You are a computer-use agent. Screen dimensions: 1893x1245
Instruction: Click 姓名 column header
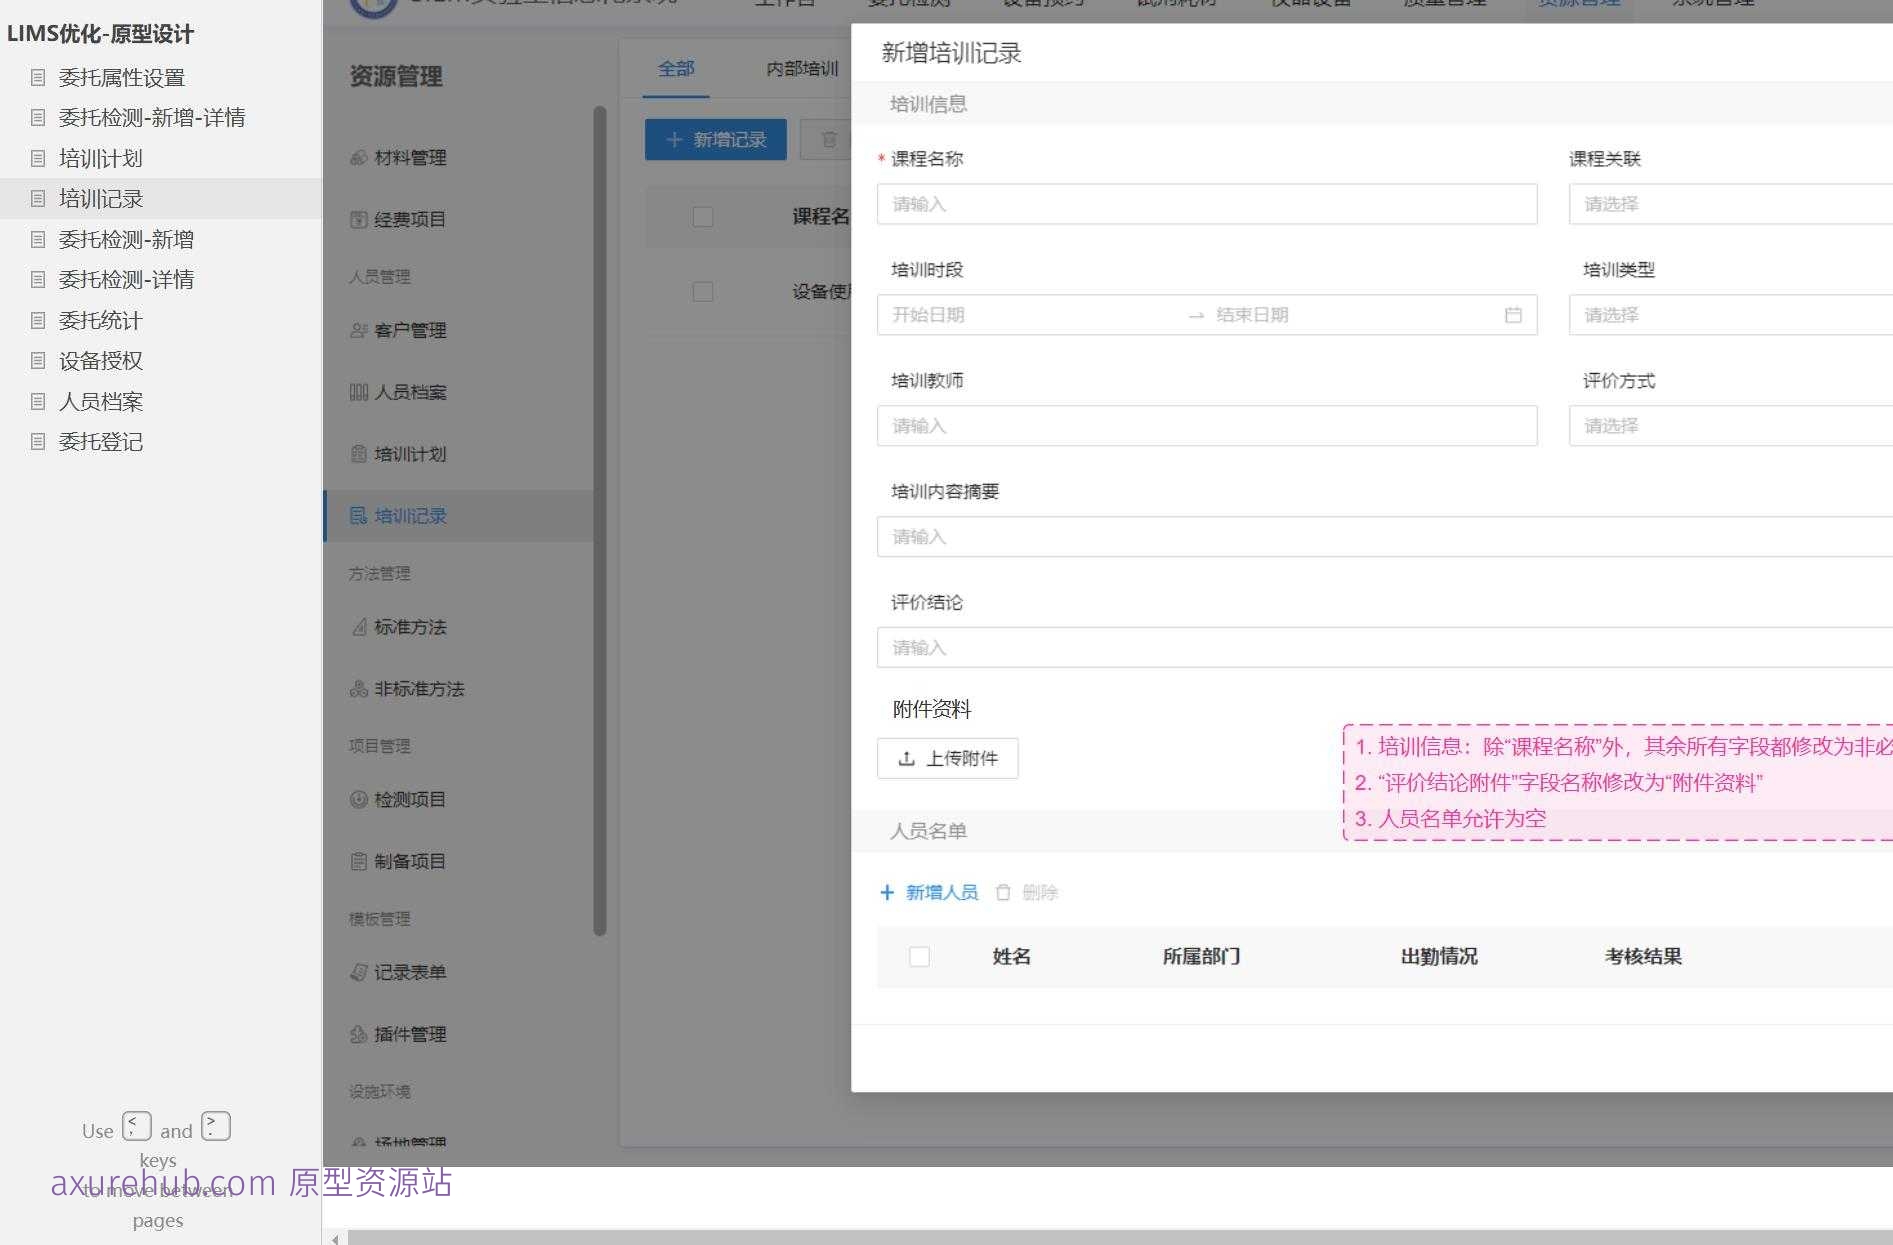pyautogui.click(x=1011, y=957)
